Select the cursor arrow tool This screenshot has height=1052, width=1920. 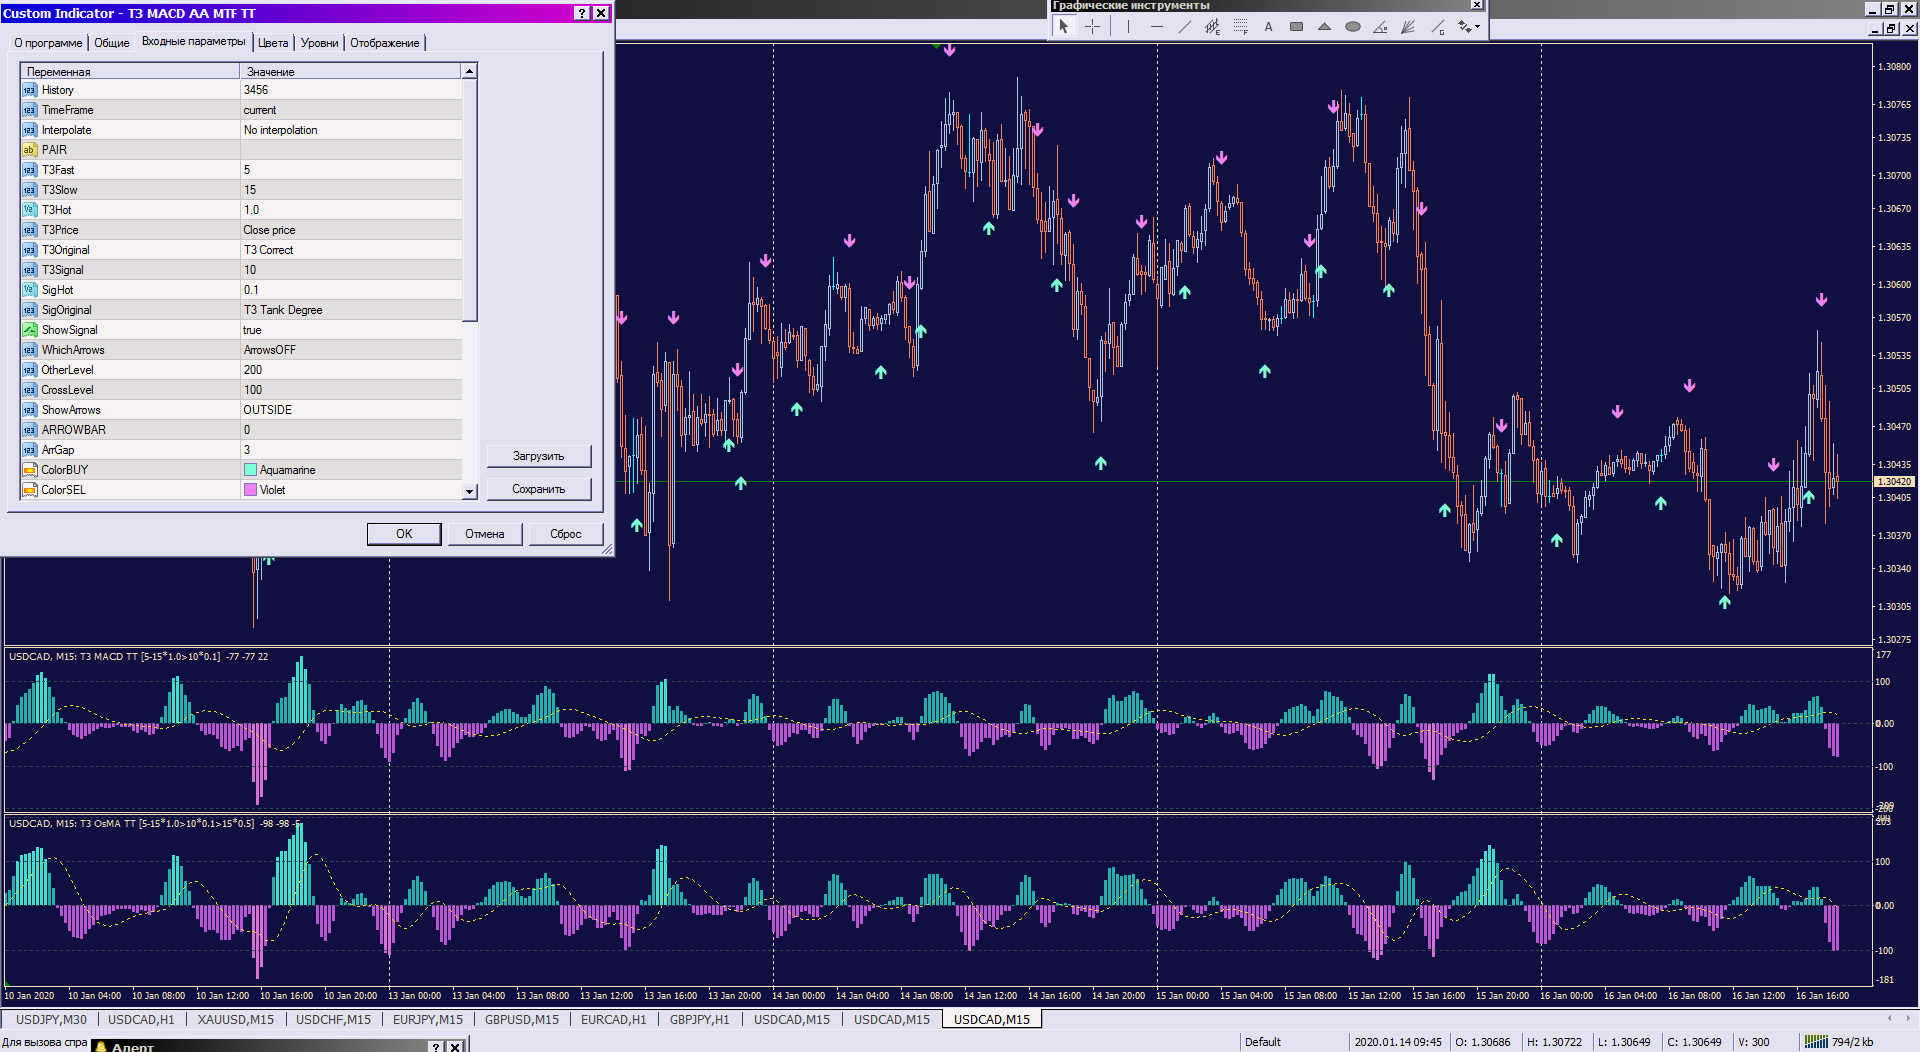coord(1064,27)
